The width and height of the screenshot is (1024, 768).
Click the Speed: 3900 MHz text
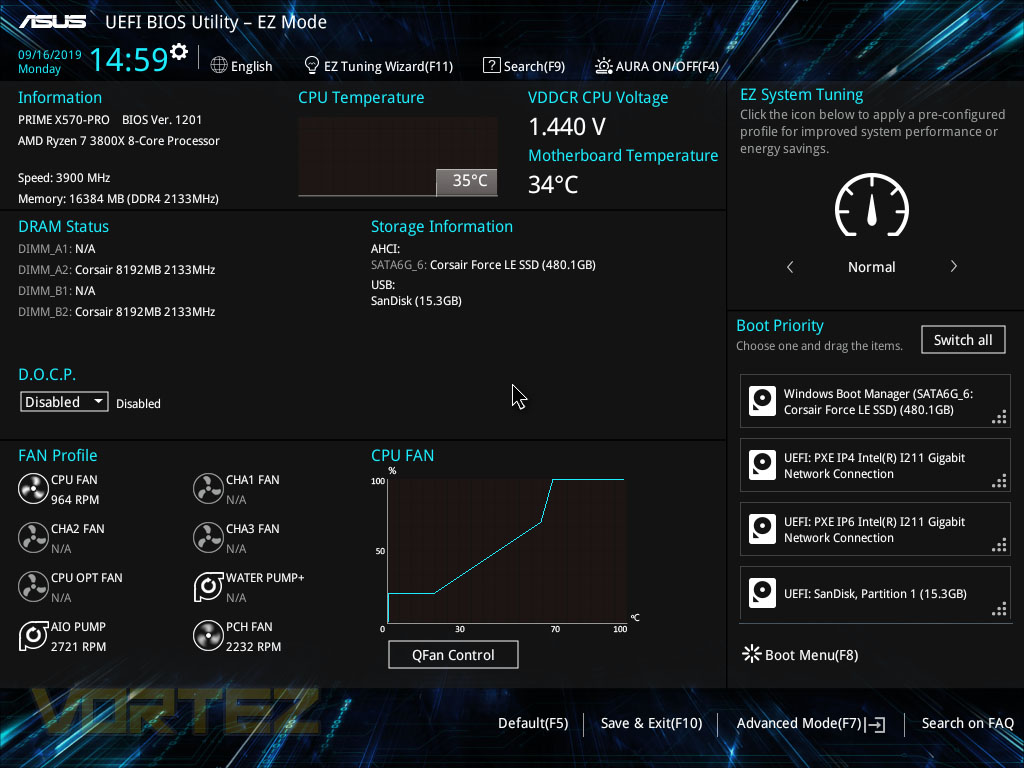(64, 178)
